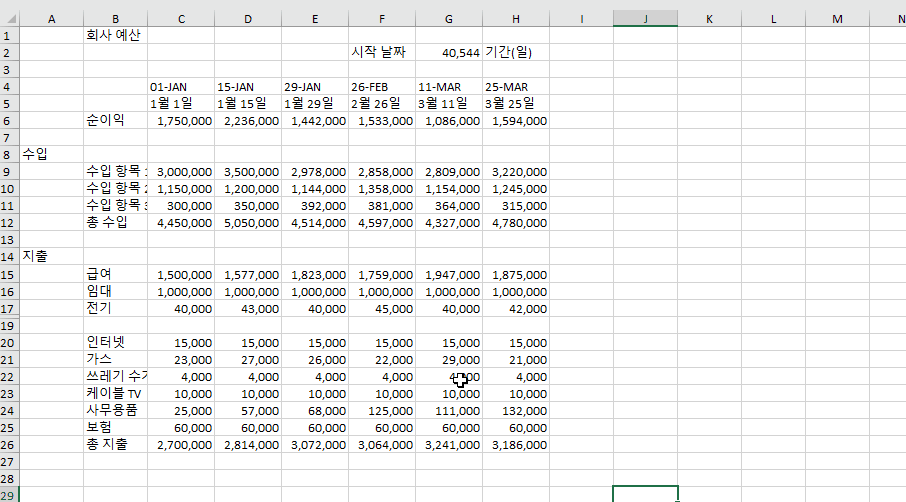The width and height of the screenshot is (906, 502).
Task: Click the '수입' section heading
Action: (x=51, y=155)
